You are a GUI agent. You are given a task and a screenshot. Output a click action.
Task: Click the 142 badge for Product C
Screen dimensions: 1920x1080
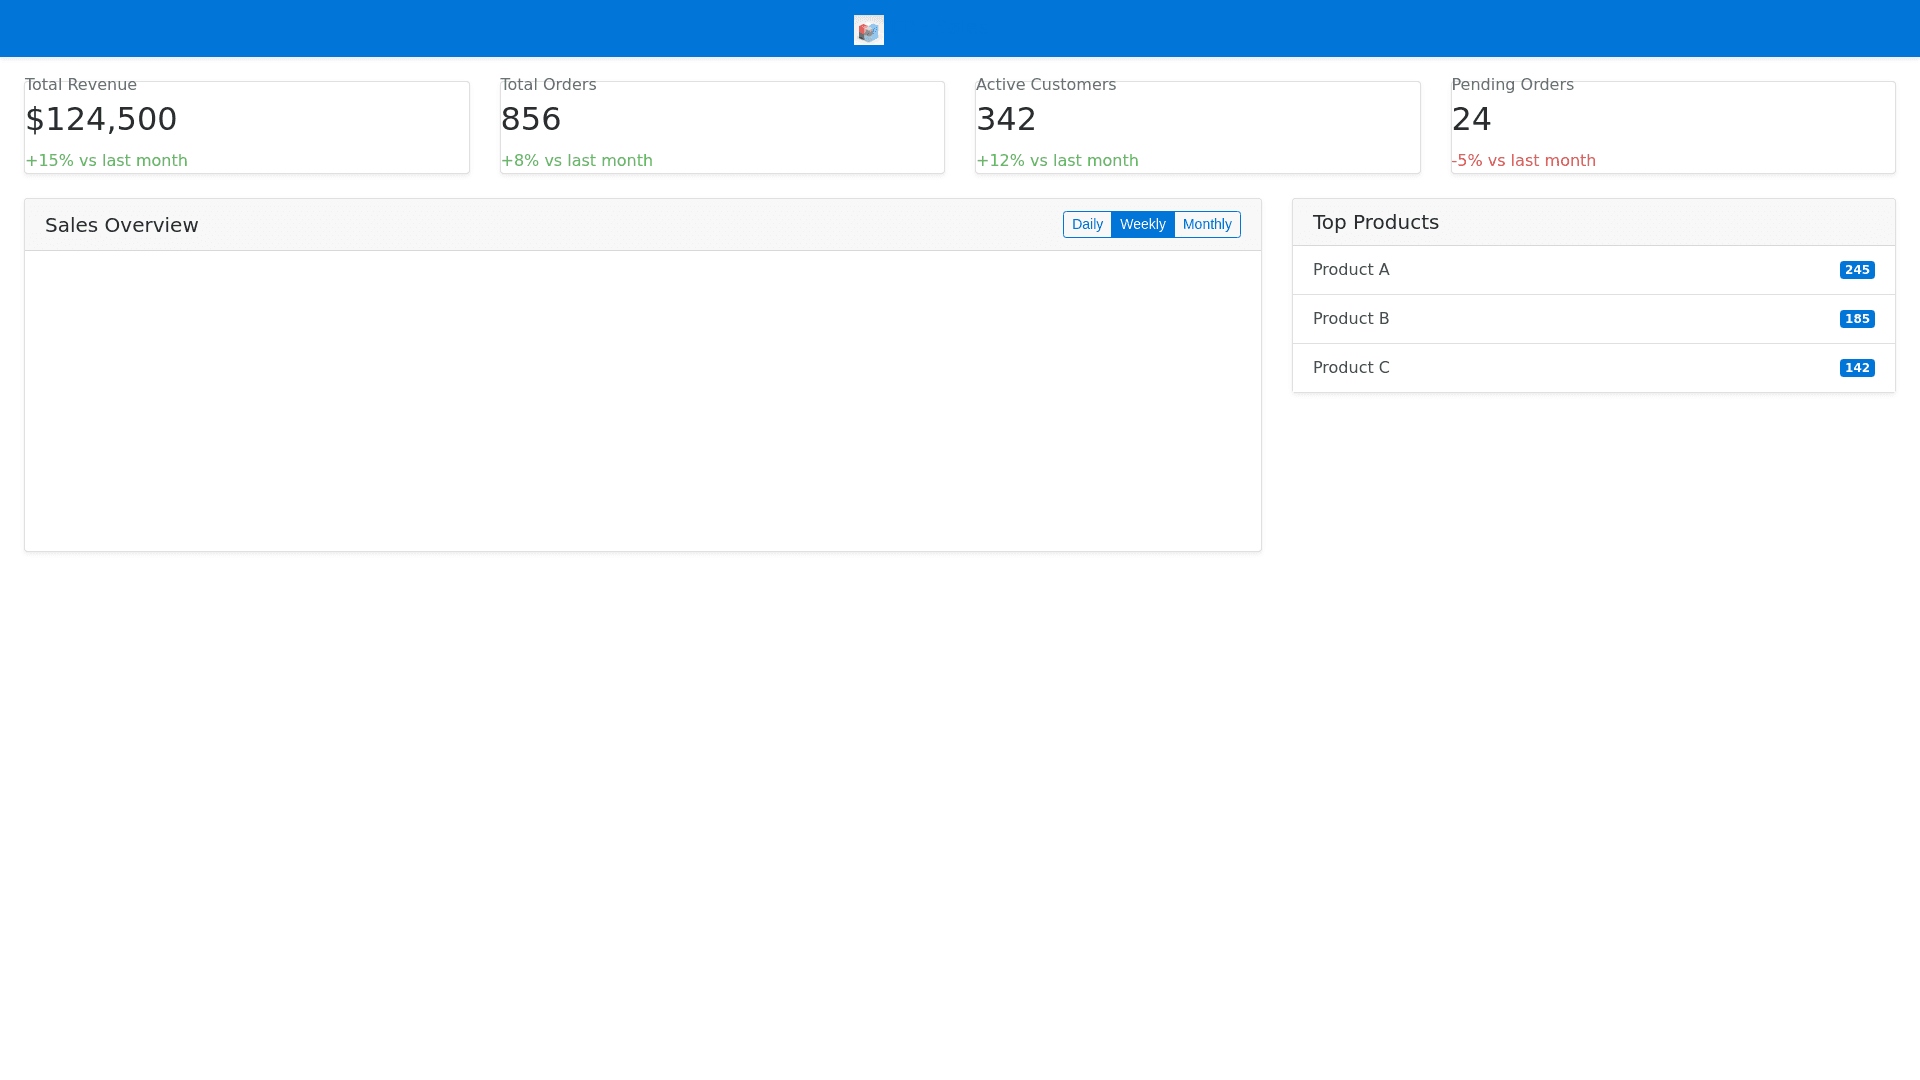1856,368
